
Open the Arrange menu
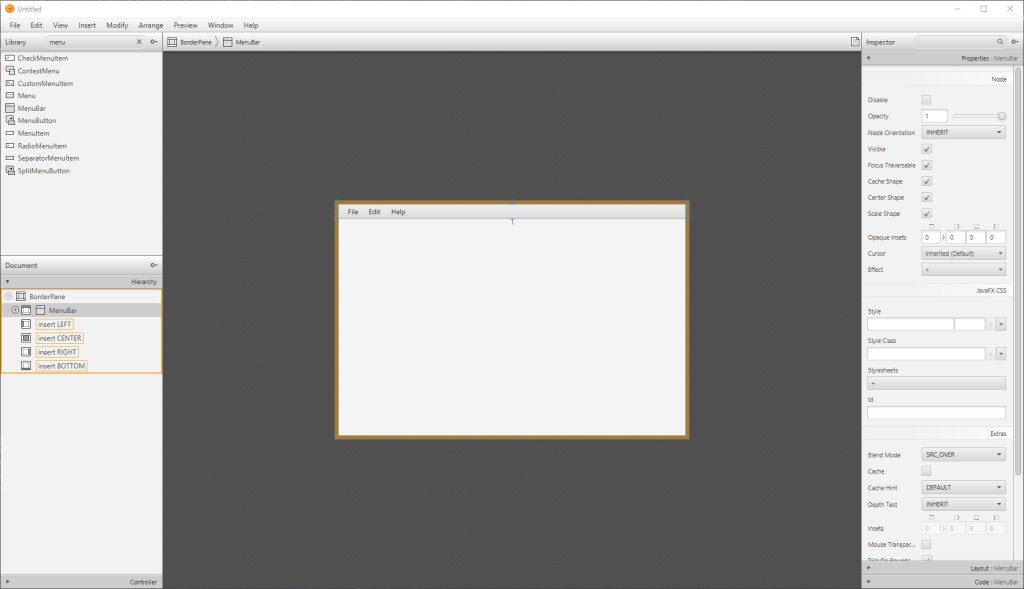(x=151, y=25)
